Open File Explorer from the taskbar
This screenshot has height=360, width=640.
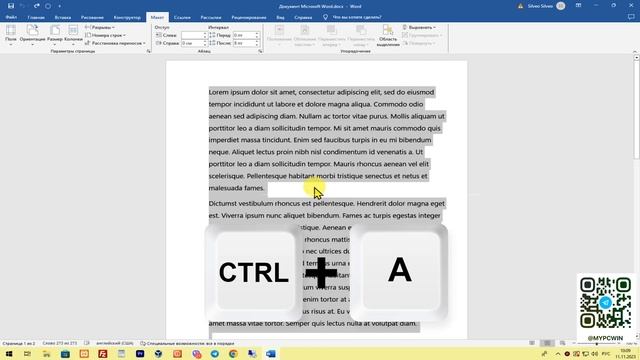point(46,354)
